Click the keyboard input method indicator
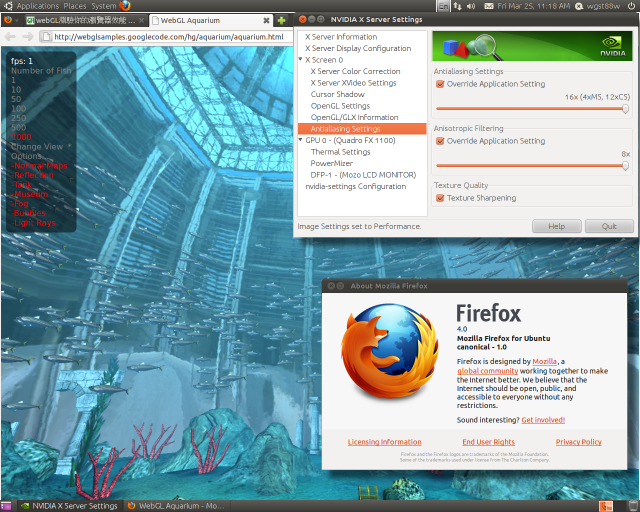 [443, 6]
